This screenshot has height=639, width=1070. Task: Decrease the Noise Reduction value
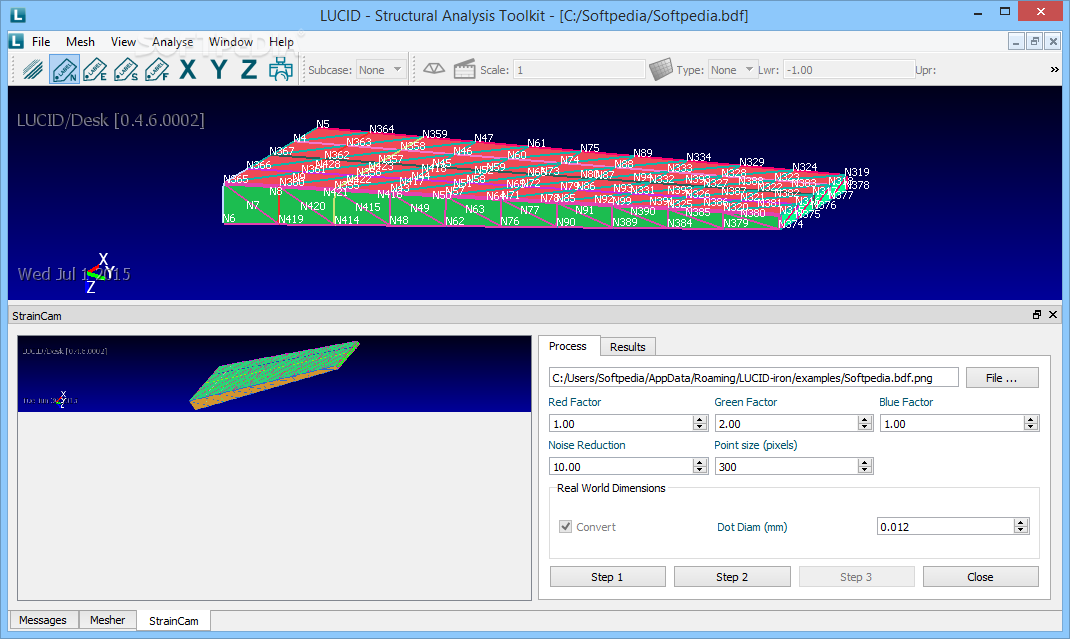point(699,470)
